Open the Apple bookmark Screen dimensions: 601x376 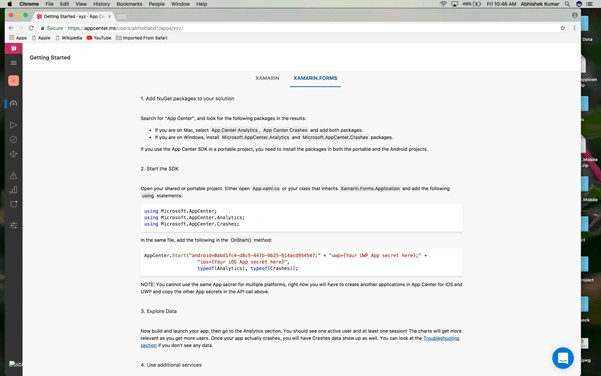pyautogui.click(x=41, y=38)
